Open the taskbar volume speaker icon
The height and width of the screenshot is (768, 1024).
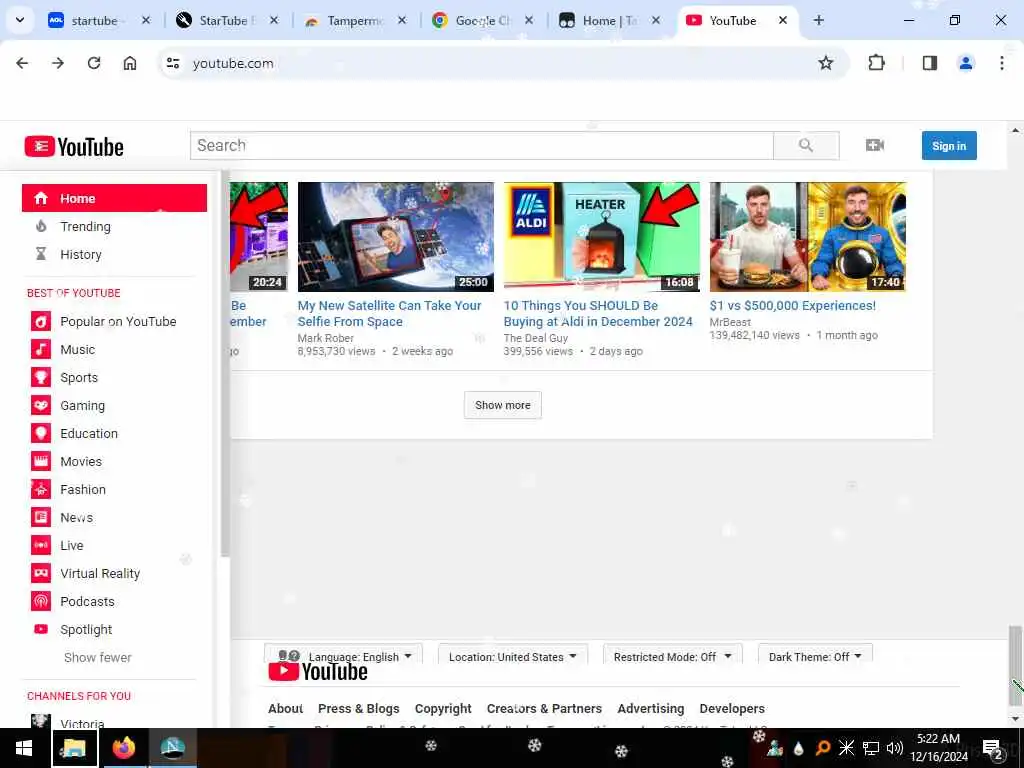pos(895,748)
